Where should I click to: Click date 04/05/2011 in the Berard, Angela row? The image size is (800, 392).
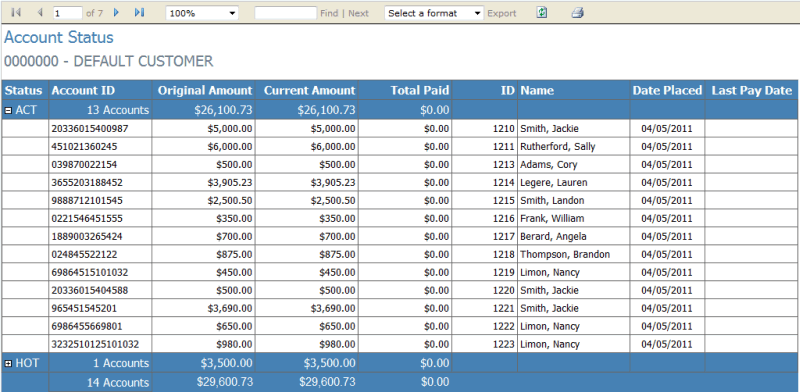pos(667,236)
